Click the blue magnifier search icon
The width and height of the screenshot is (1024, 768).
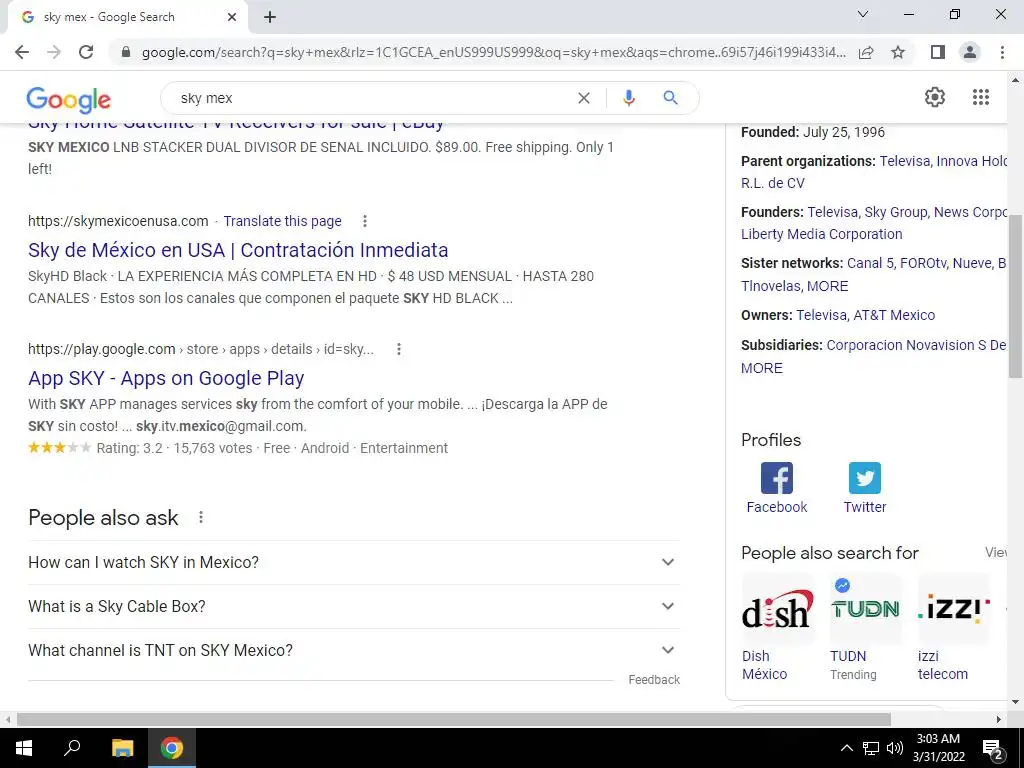point(670,98)
